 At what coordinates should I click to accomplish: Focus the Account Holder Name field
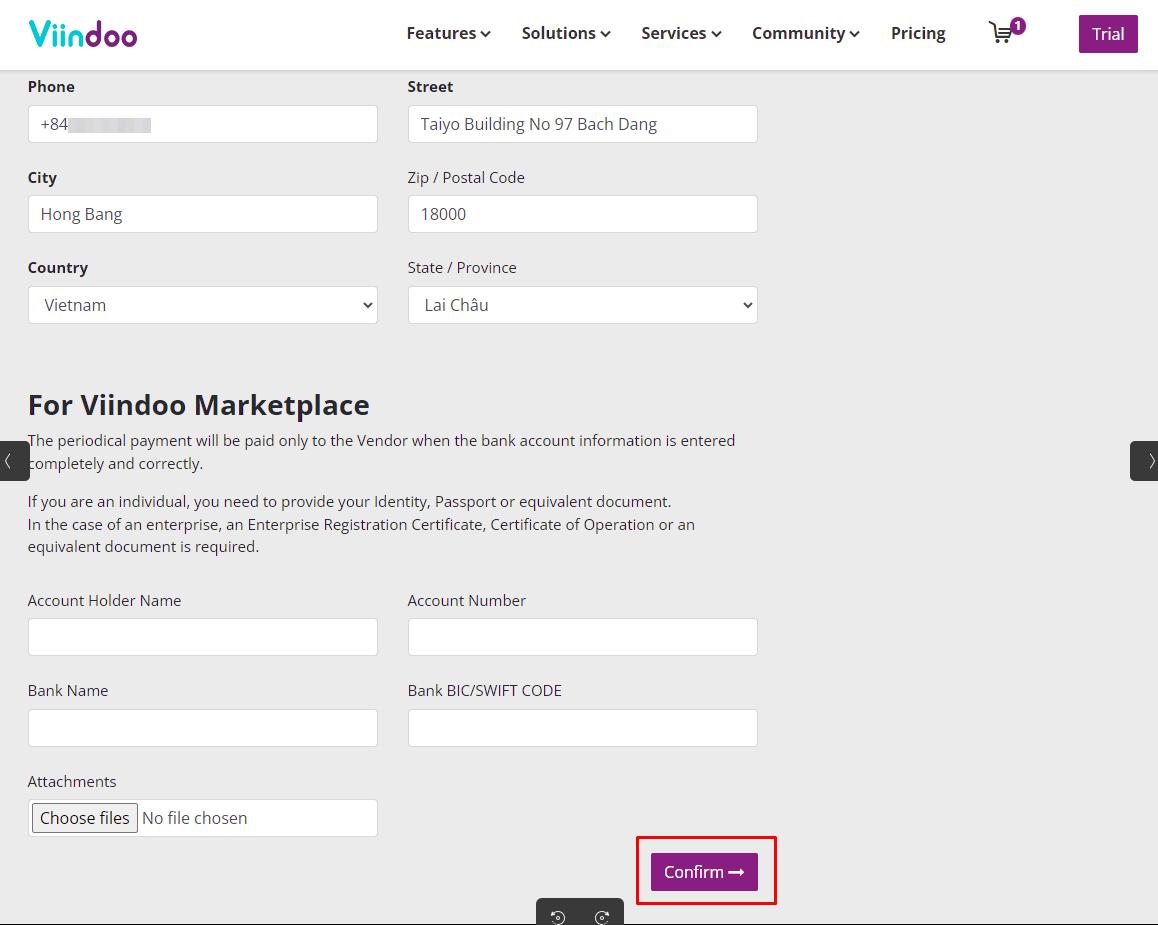tap(203, 637)
